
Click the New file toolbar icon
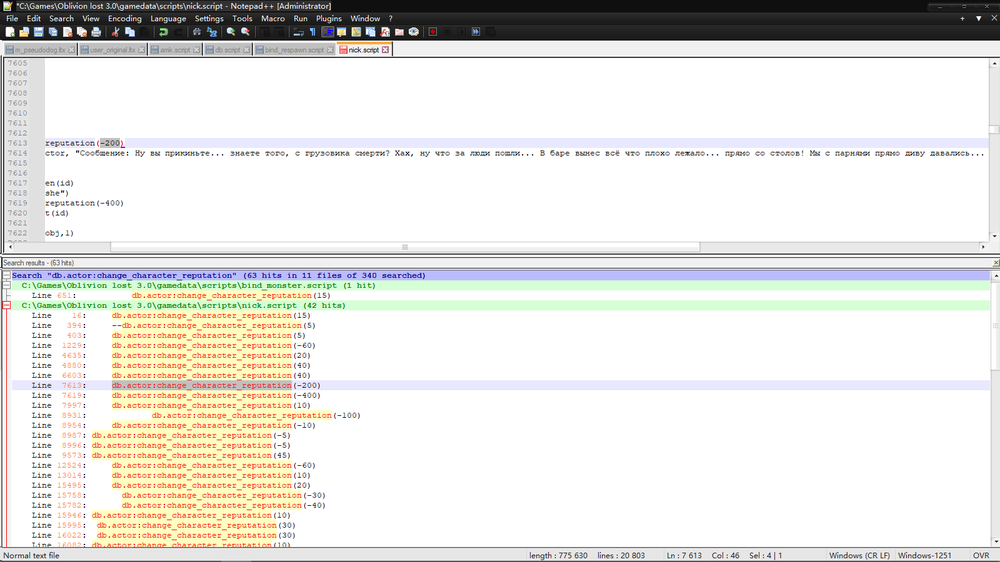tap(8, 32)
